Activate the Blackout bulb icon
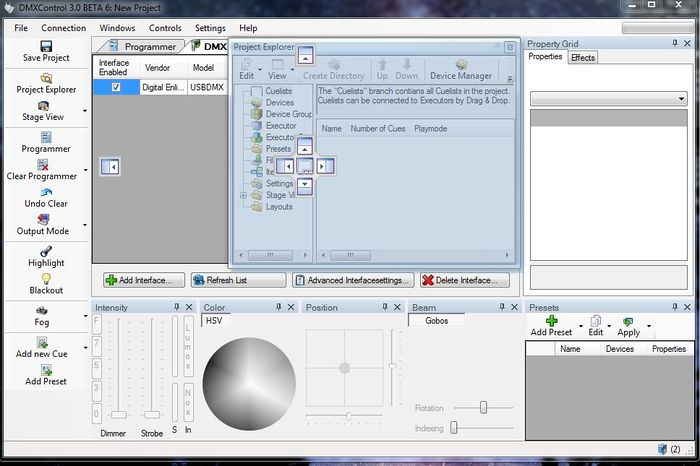 46,278
